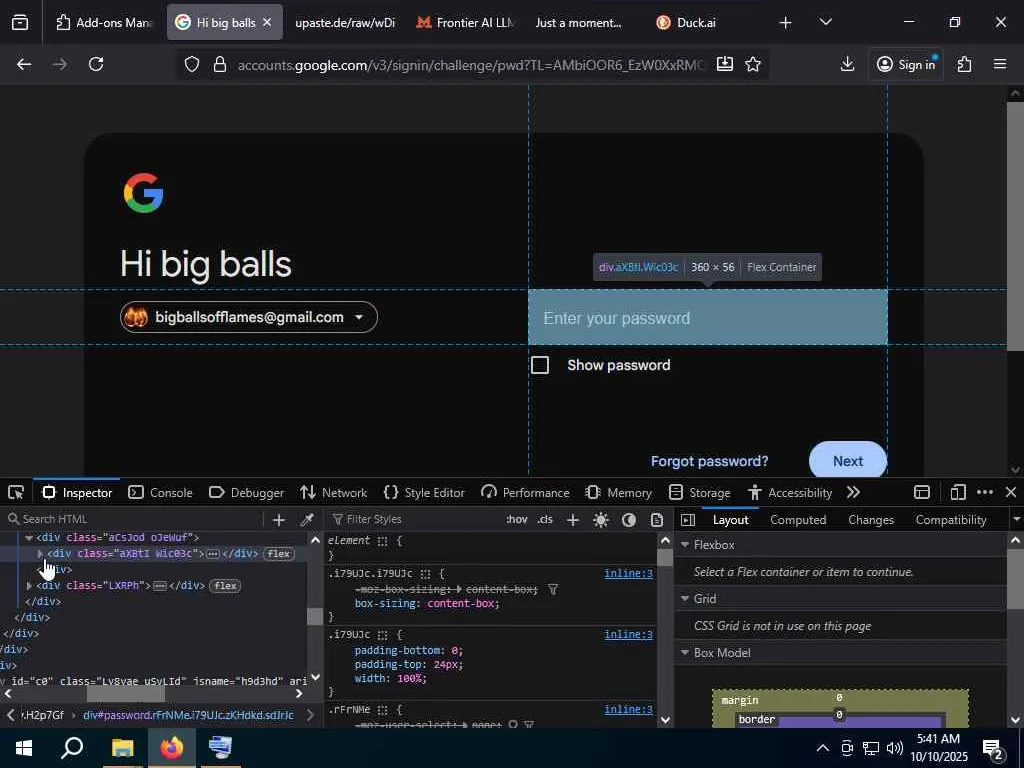Open tracking protection shield panel
This screenshot has width=1024, height=768.
tap(191, 64)
